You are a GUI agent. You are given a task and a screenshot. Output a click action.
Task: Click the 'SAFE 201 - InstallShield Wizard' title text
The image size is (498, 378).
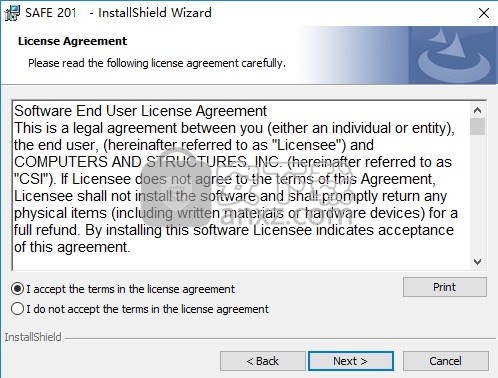[x=118, y=13]
